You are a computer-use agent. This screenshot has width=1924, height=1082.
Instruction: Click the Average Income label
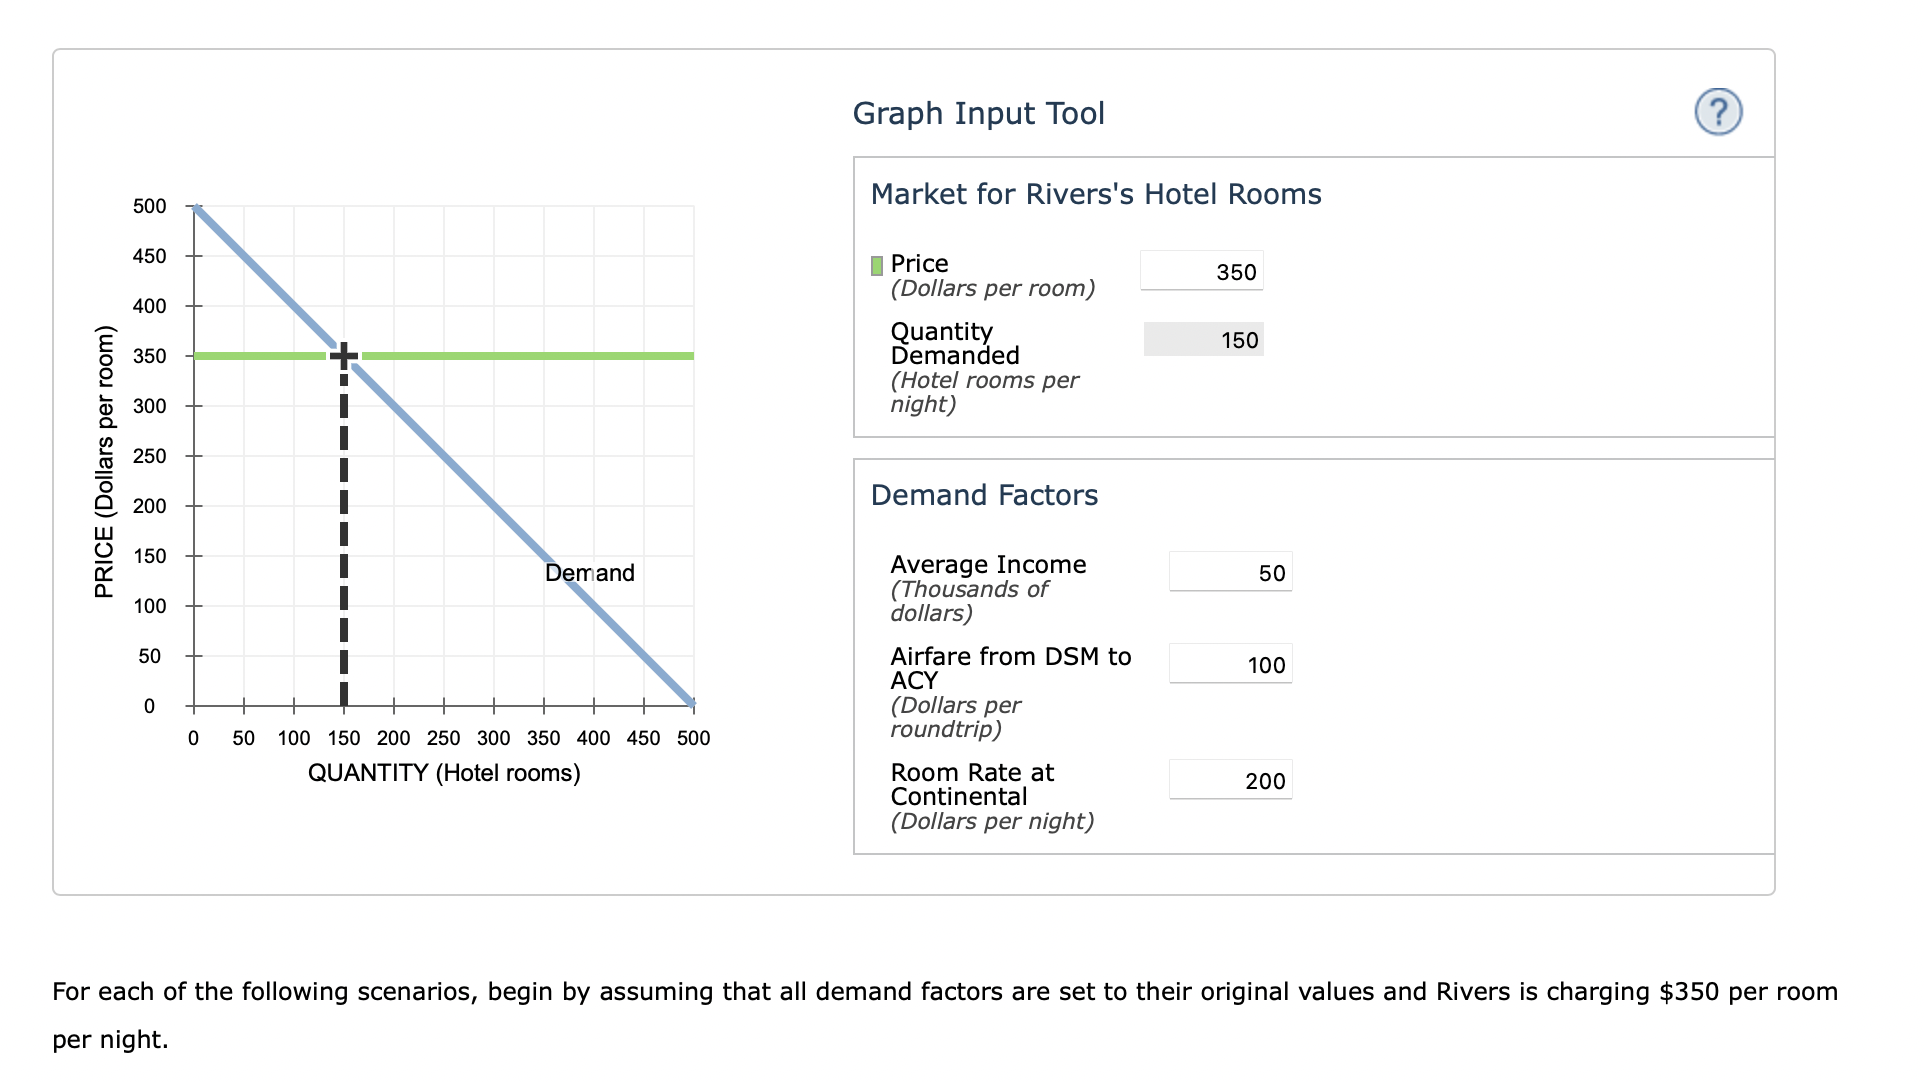click(988, 565)
